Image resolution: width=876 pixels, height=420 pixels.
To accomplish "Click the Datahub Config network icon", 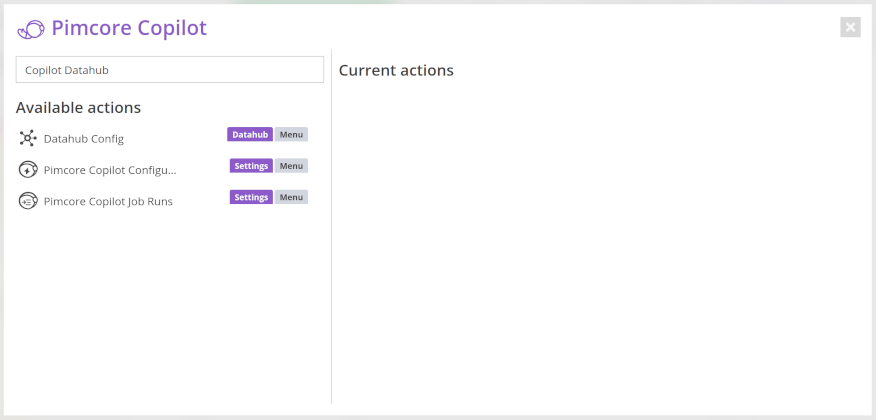I will (x=27, y=138).
